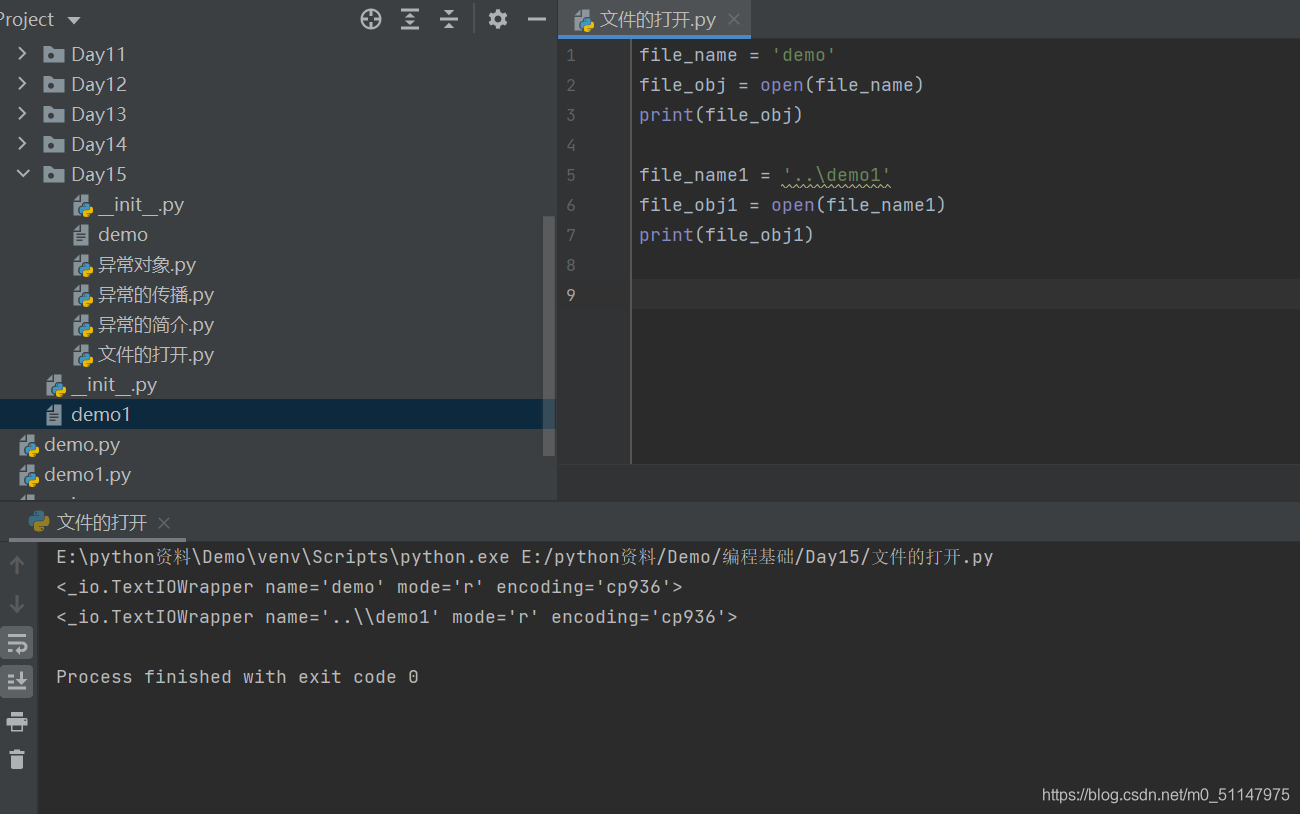Click the 'demo' string on line 1

pos(804,55)
